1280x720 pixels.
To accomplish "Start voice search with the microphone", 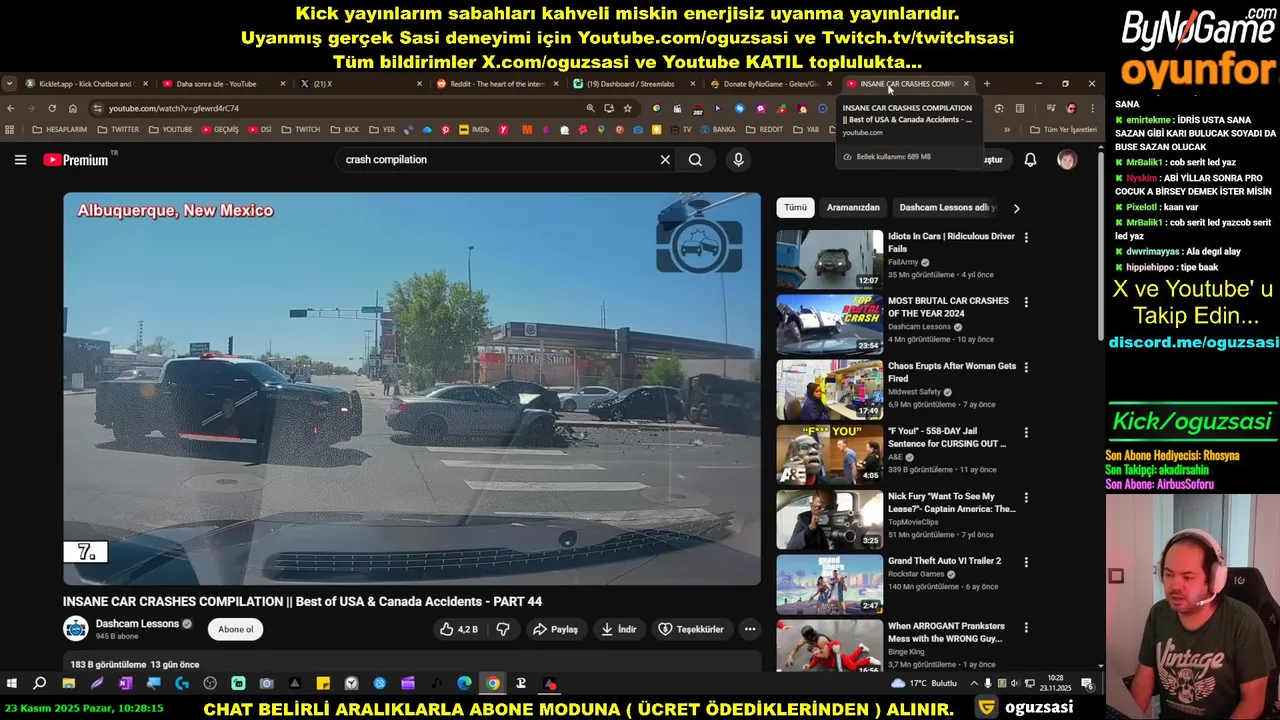I will pos(738,160).
